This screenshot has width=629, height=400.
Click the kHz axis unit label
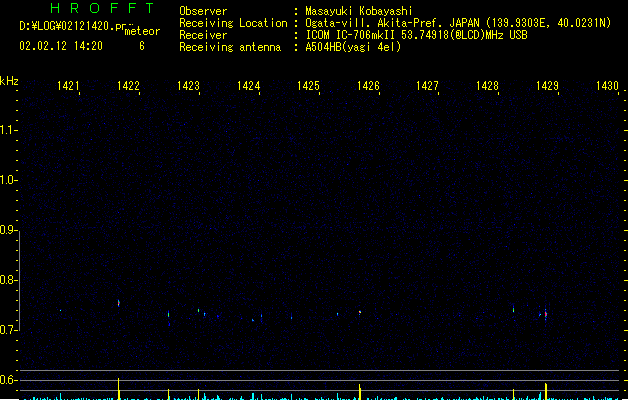pyautogui.click(x=9, y=81)
